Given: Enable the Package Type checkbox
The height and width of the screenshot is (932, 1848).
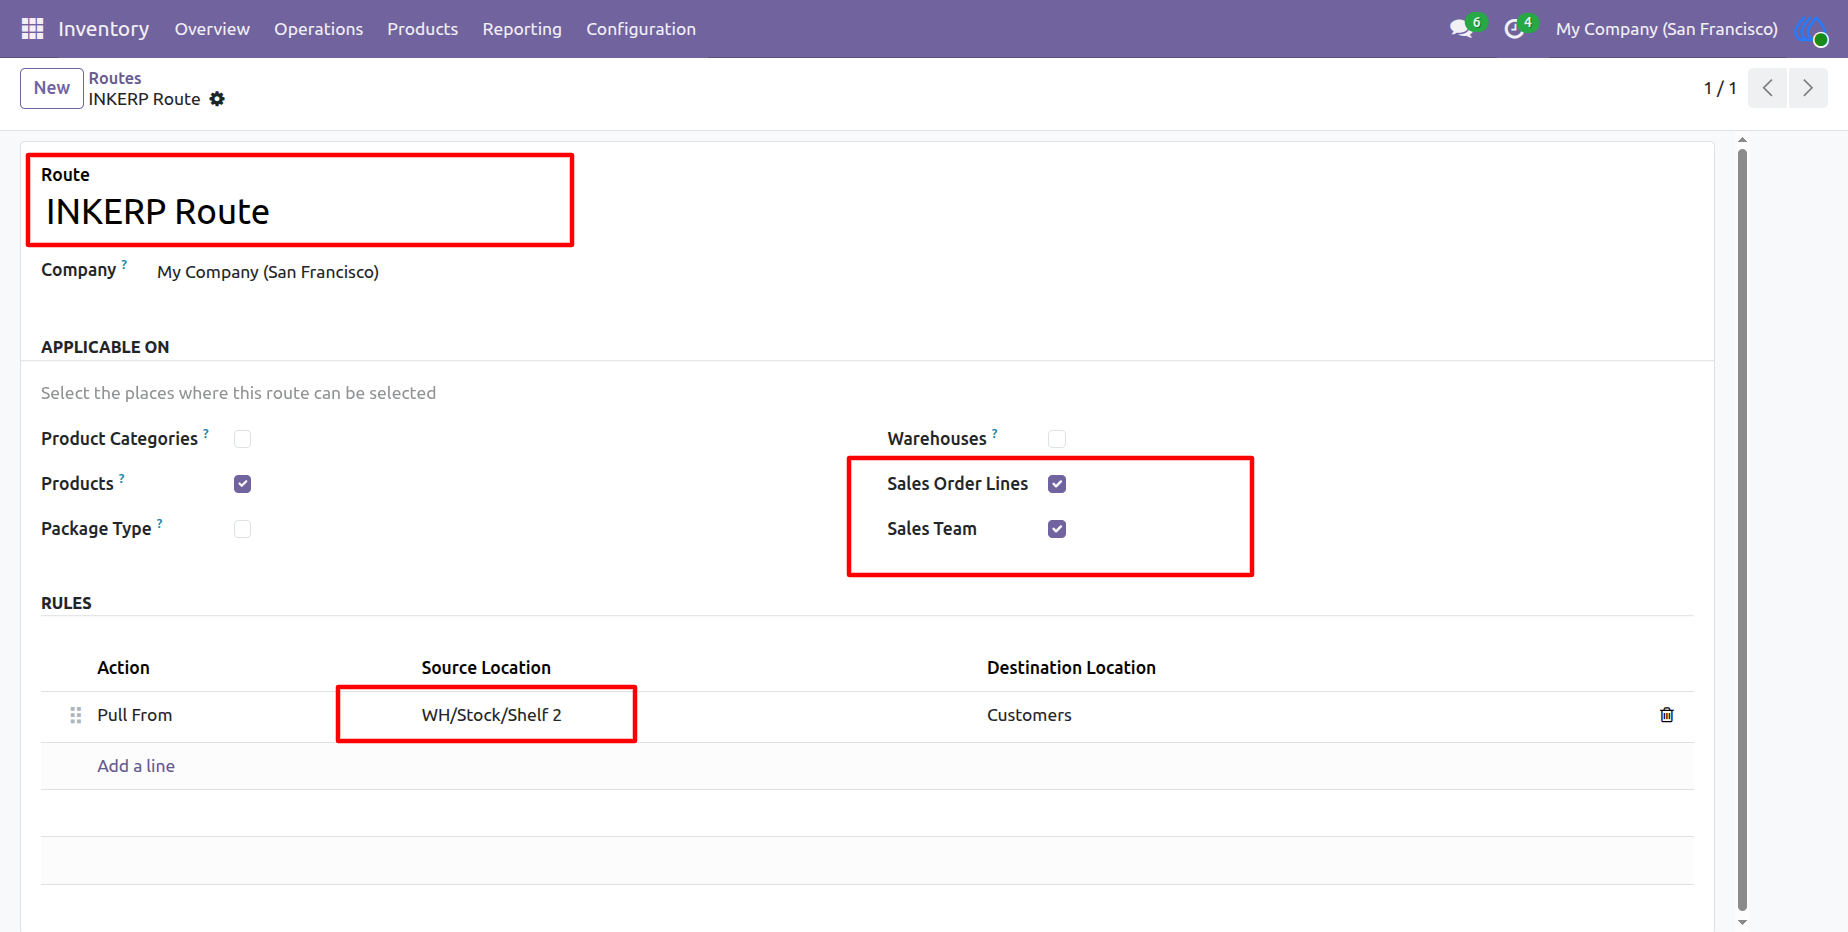Looking at the screenshot, I should tap(242, 529).
